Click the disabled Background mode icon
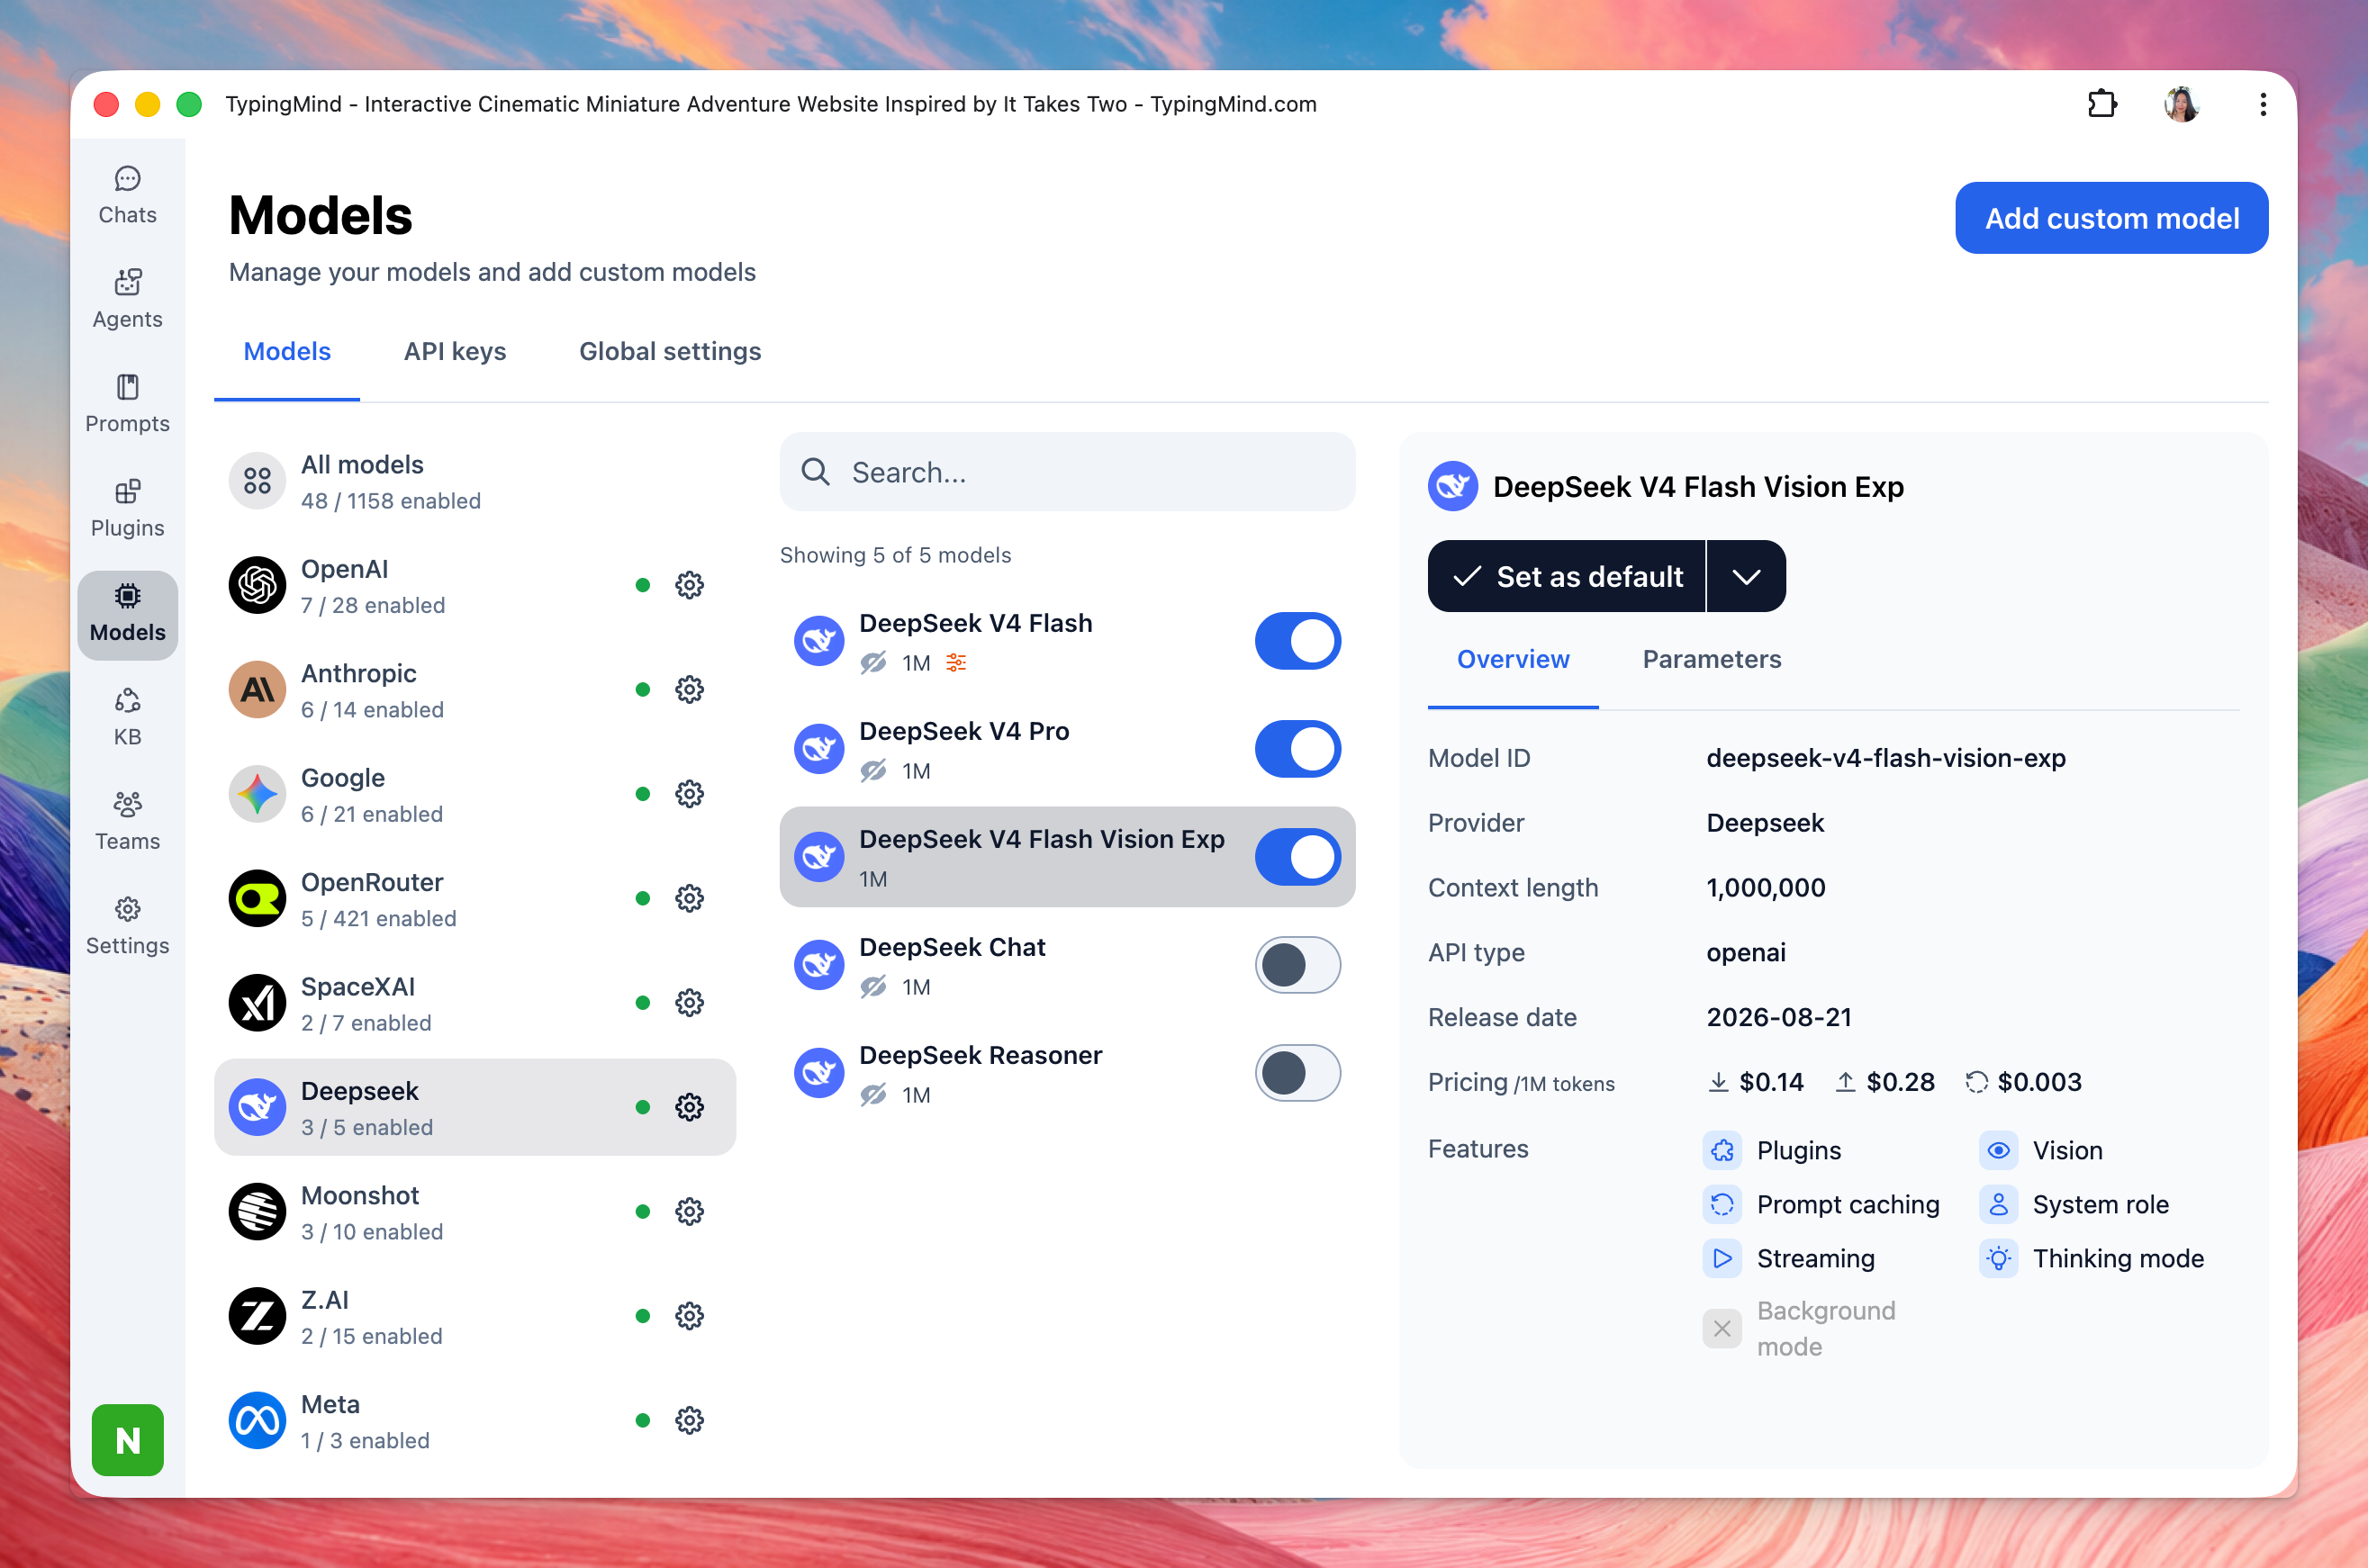 coord(1722,1329)
